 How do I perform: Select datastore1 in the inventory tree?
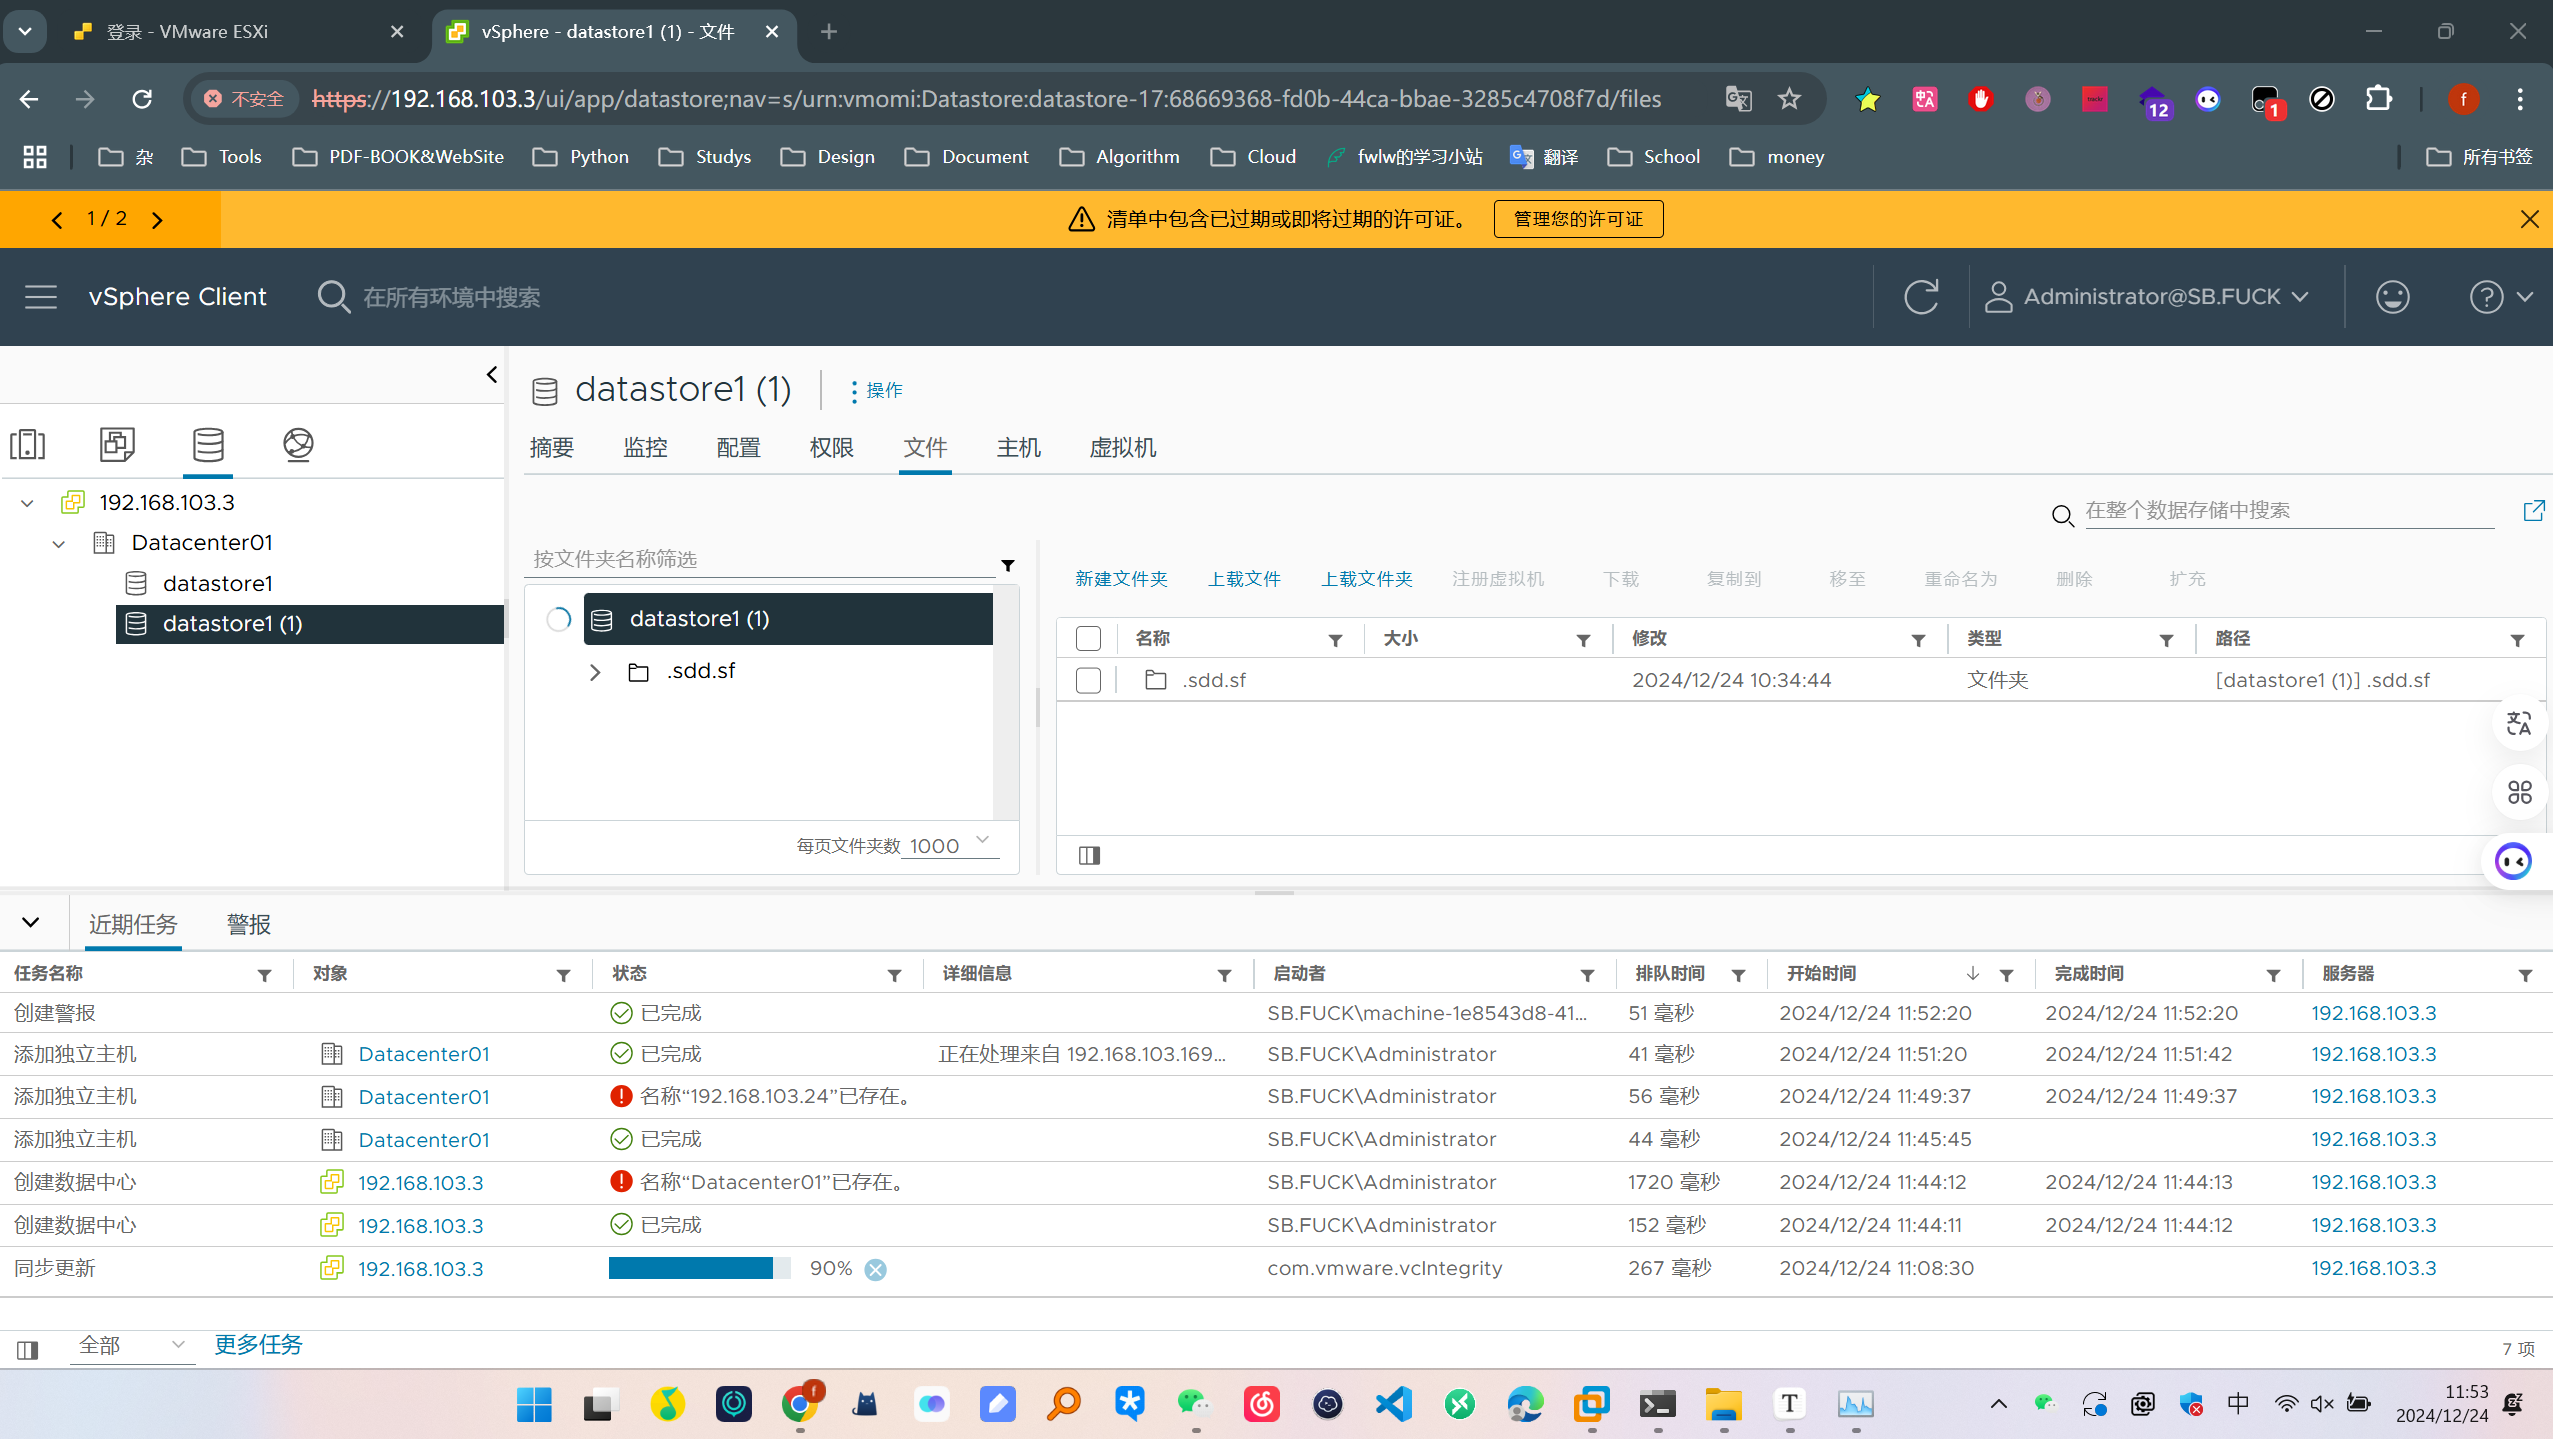(x=217, y=583)
